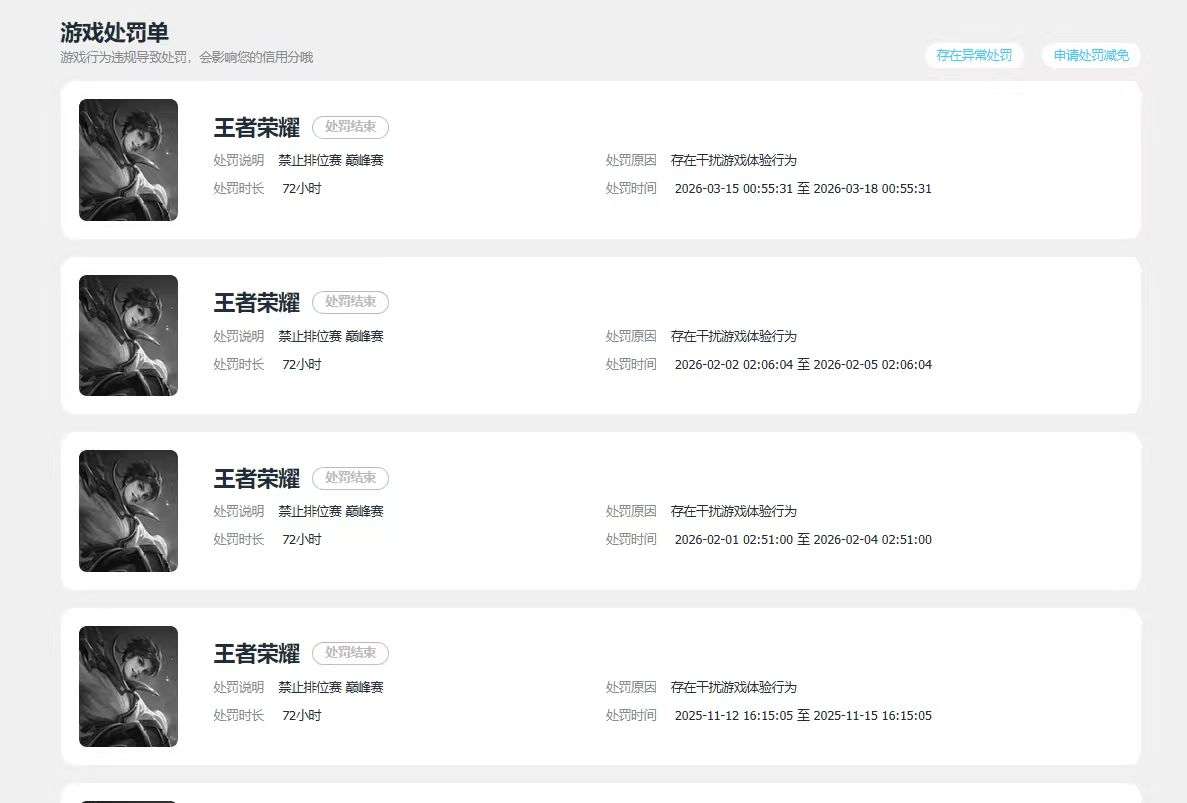Image resolution: width=1187 pixels, height=803 pixels.
Task: Click 王者荣耀 title on 2026-02-01 card
Action: tap(257, 478)
